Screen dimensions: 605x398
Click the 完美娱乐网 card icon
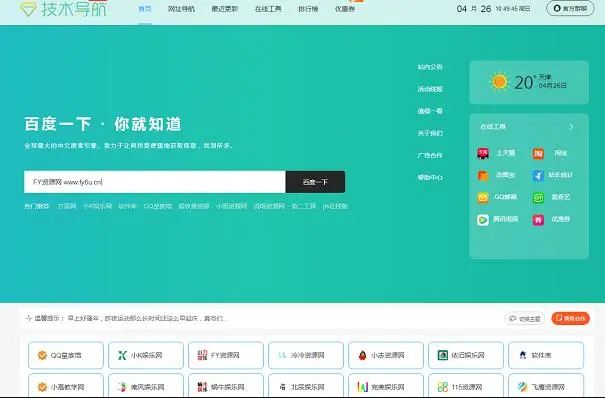[362, 387]
